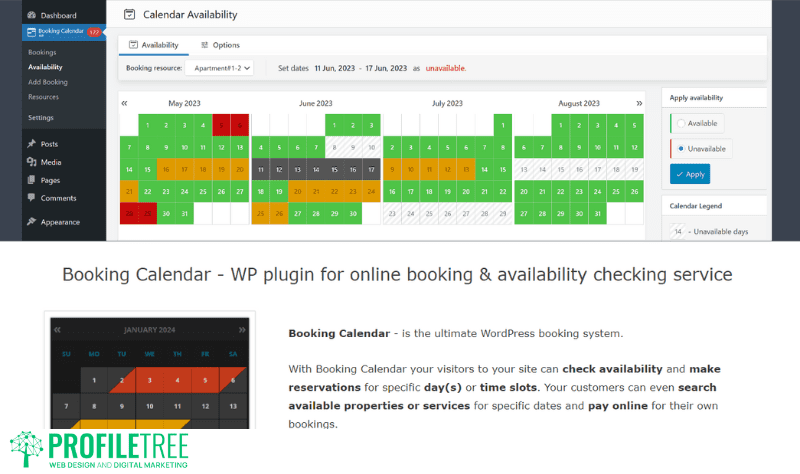
Task: Click the Options tab sliders icon
Action: [x=205, y=45]
